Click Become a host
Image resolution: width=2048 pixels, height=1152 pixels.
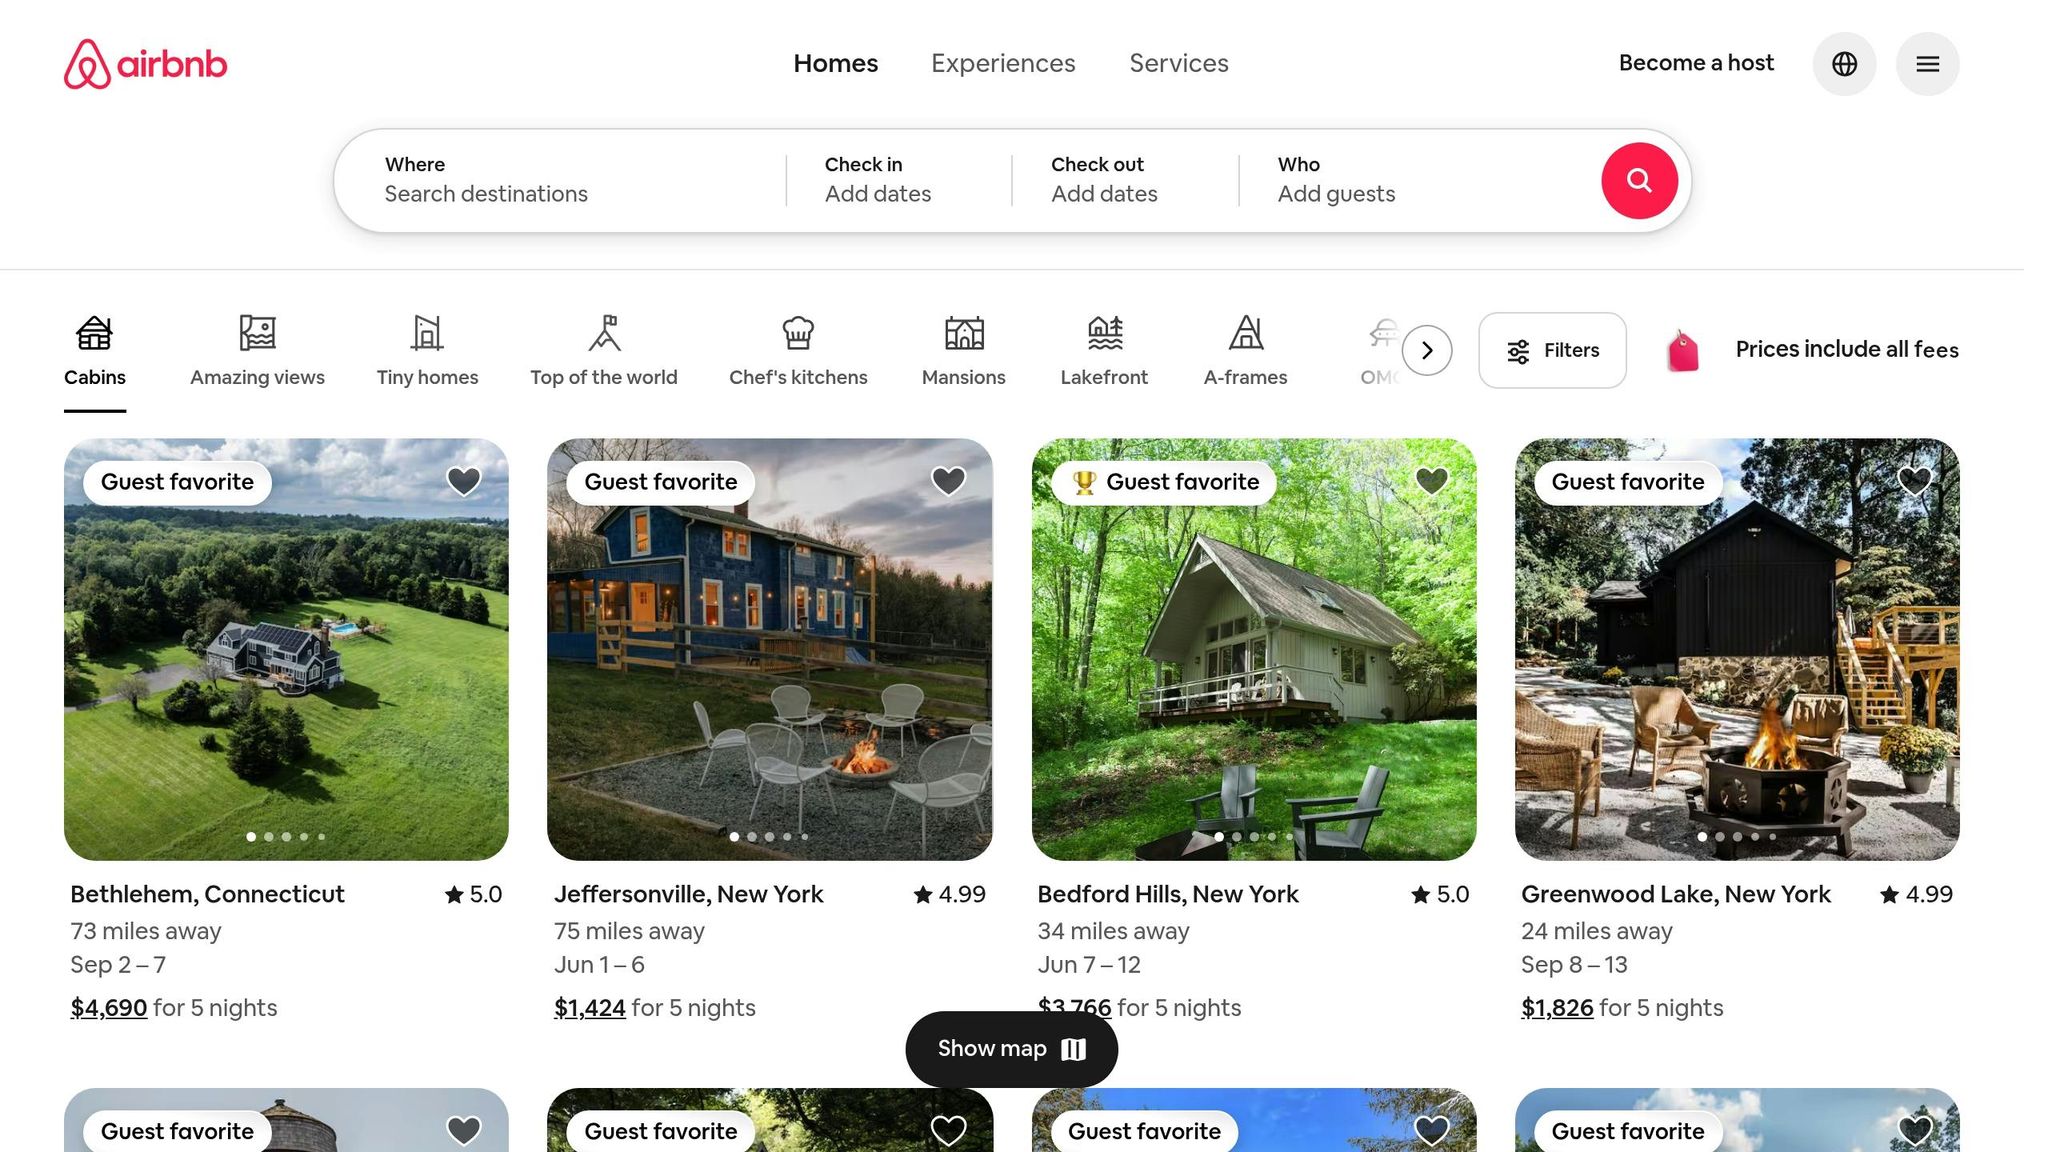click(x=1696, y=63)
